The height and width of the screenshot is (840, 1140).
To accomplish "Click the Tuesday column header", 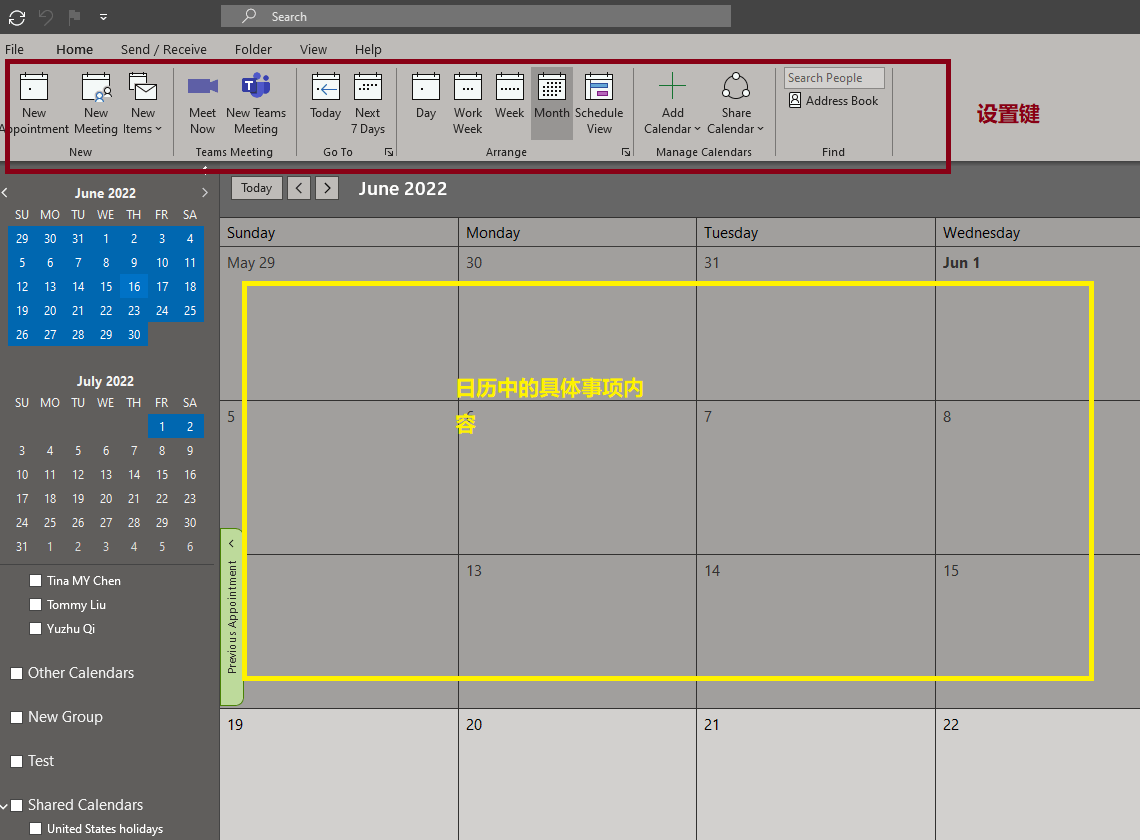I will click(x=816, y=233).
